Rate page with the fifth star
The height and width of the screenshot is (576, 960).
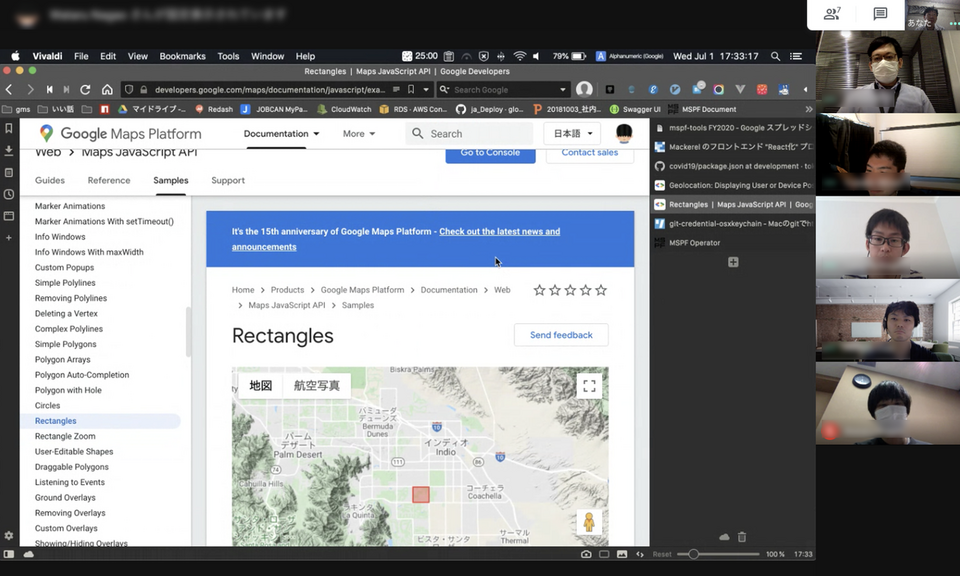point(601,290)
